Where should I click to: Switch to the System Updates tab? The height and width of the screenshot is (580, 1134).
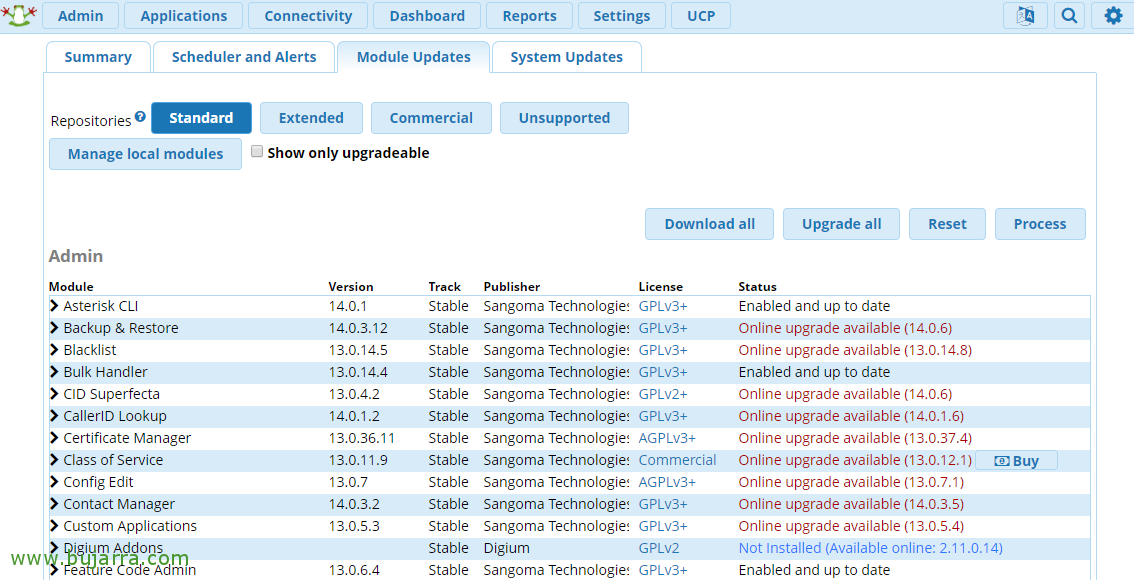566,57
